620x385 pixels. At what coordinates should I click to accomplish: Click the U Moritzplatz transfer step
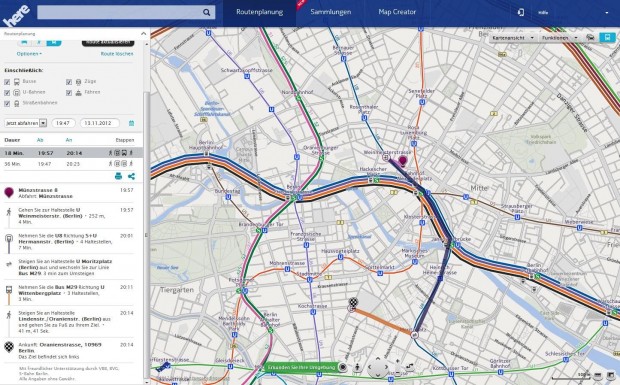click(x=71, y=267)
